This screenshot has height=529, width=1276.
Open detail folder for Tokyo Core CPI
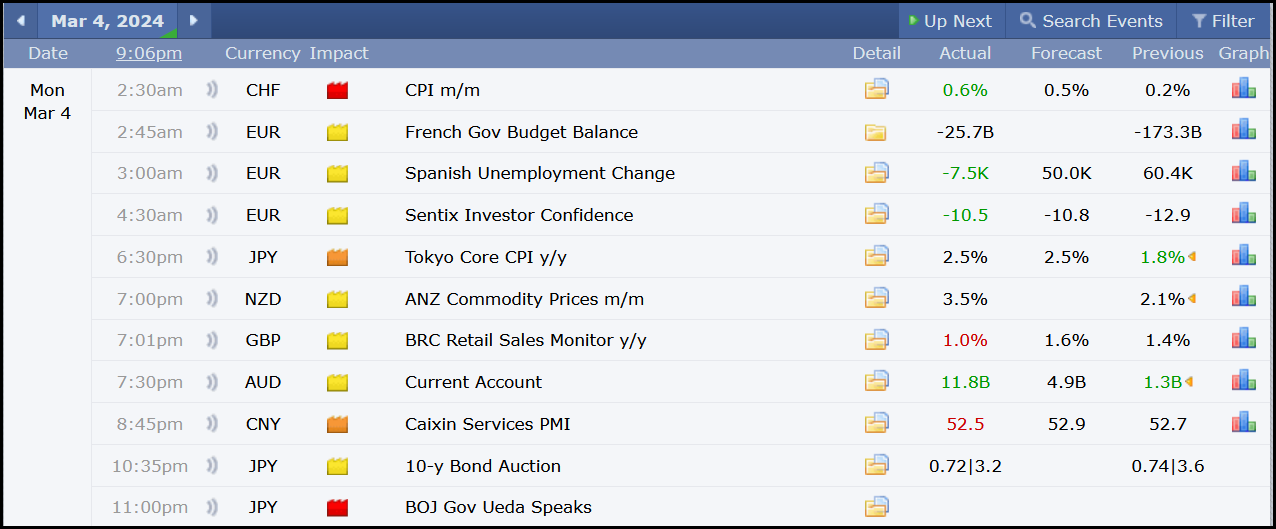[x=876, y=257]
